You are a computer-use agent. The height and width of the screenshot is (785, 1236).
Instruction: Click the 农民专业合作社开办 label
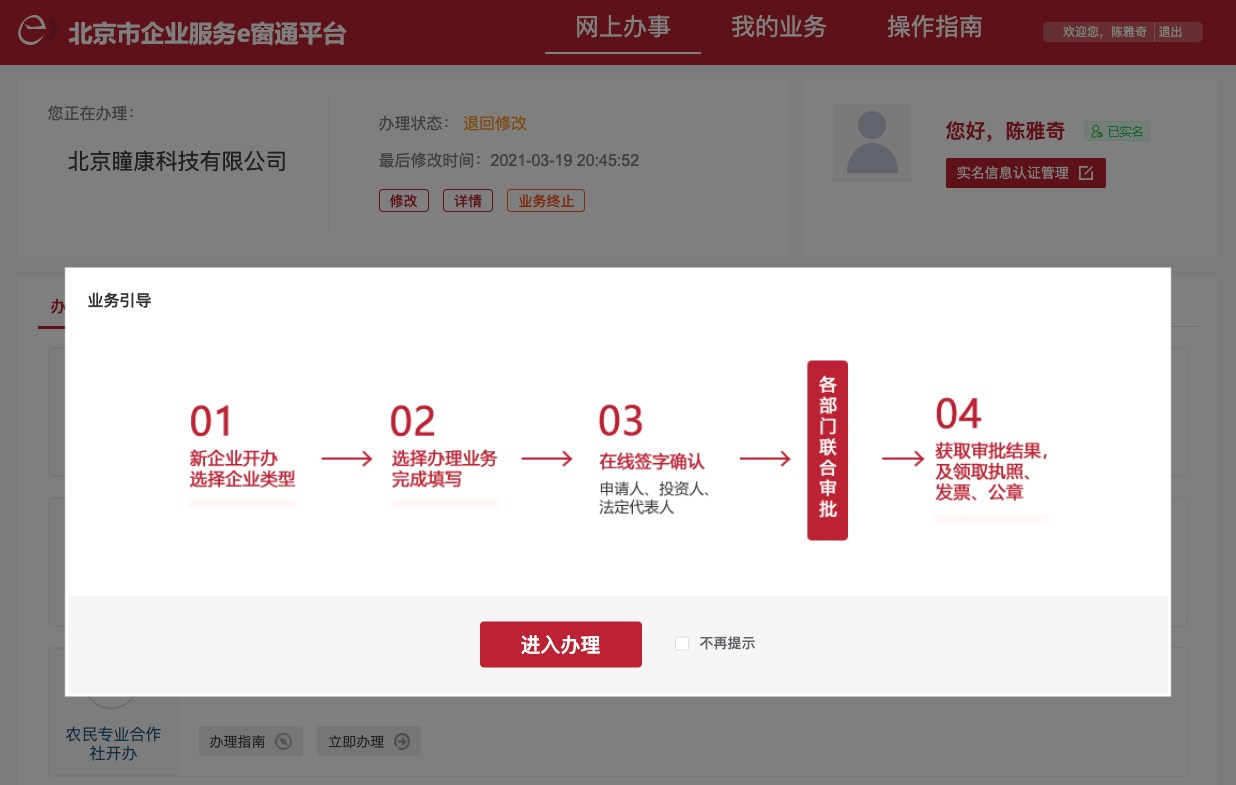[x=113, y=743]
